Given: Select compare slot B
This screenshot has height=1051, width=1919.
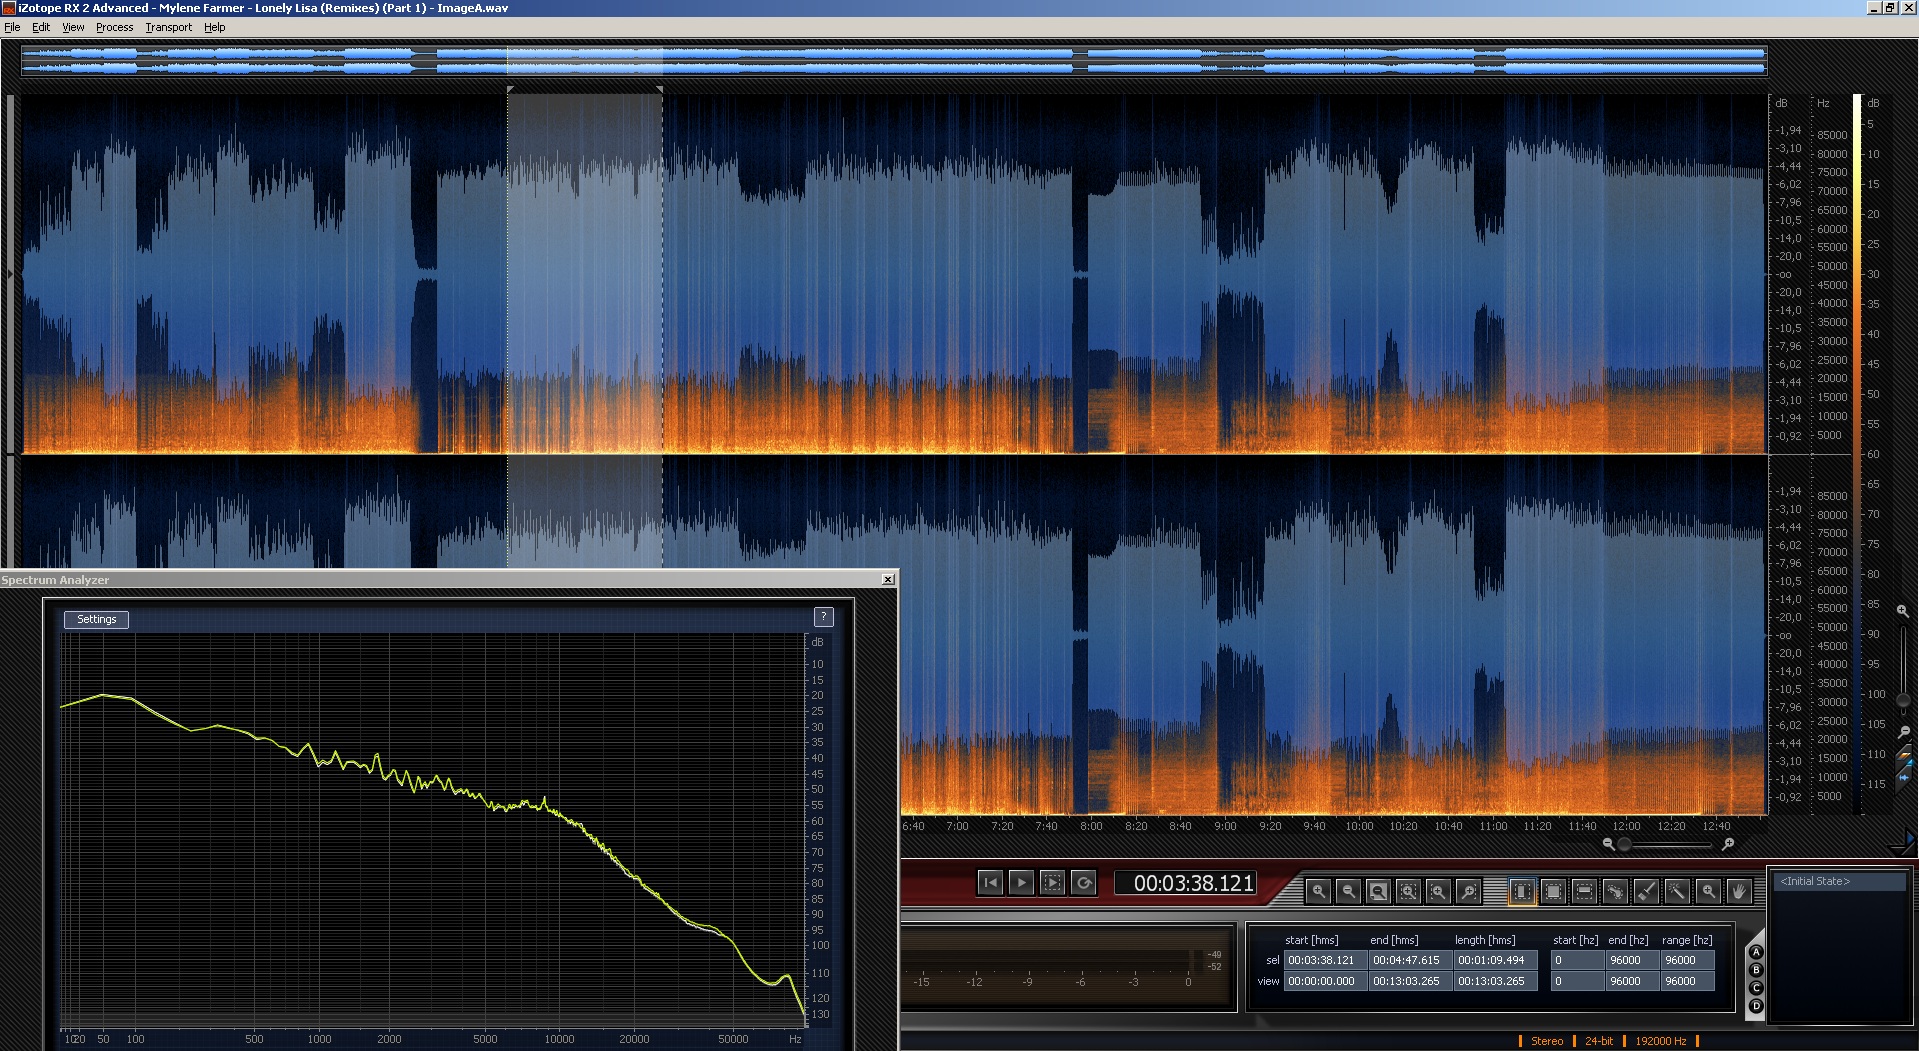Looking at the screenshot, I should point(1755,970).
